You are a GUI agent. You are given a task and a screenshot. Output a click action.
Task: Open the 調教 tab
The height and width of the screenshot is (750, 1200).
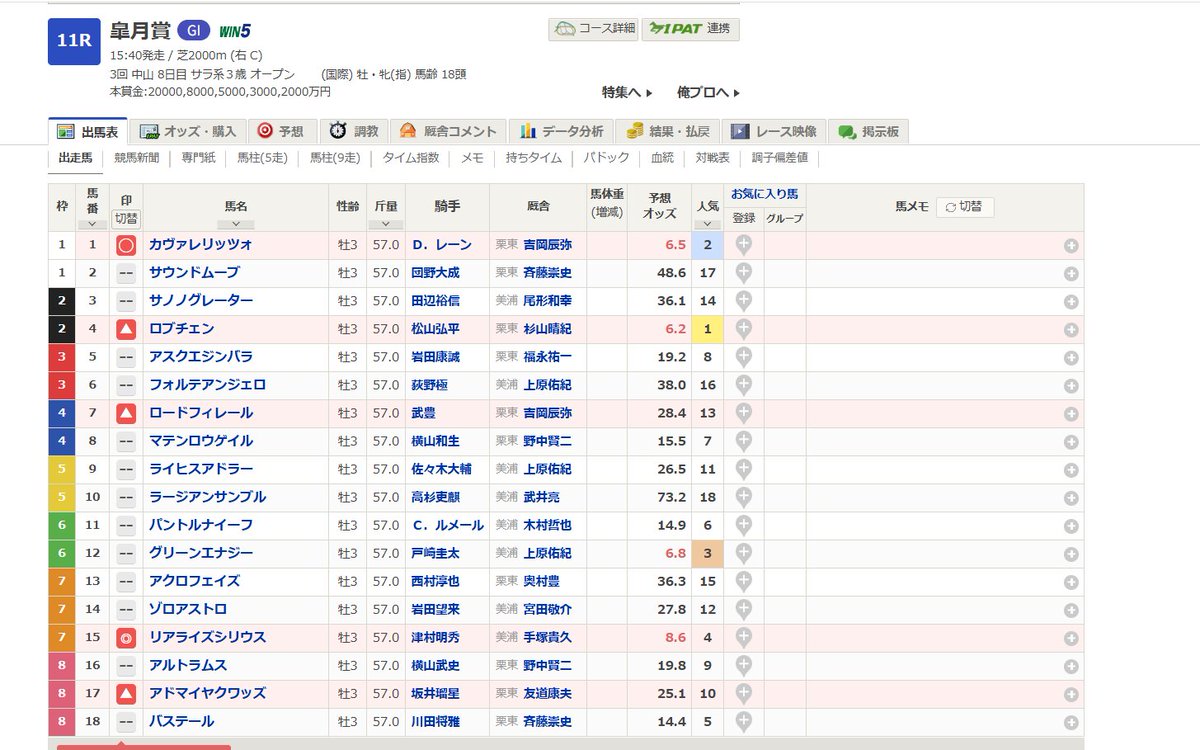(x=355, y=131)
